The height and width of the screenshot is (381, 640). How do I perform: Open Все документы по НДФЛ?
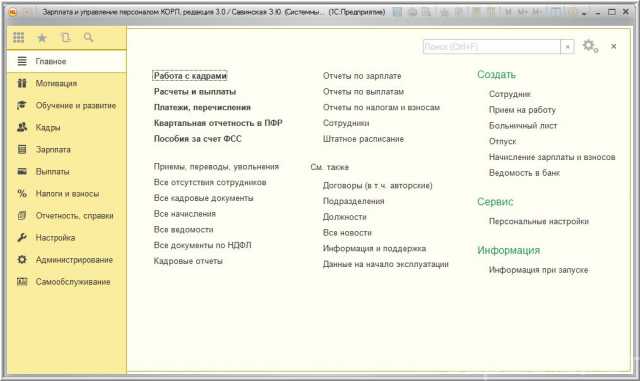(202, 245)
